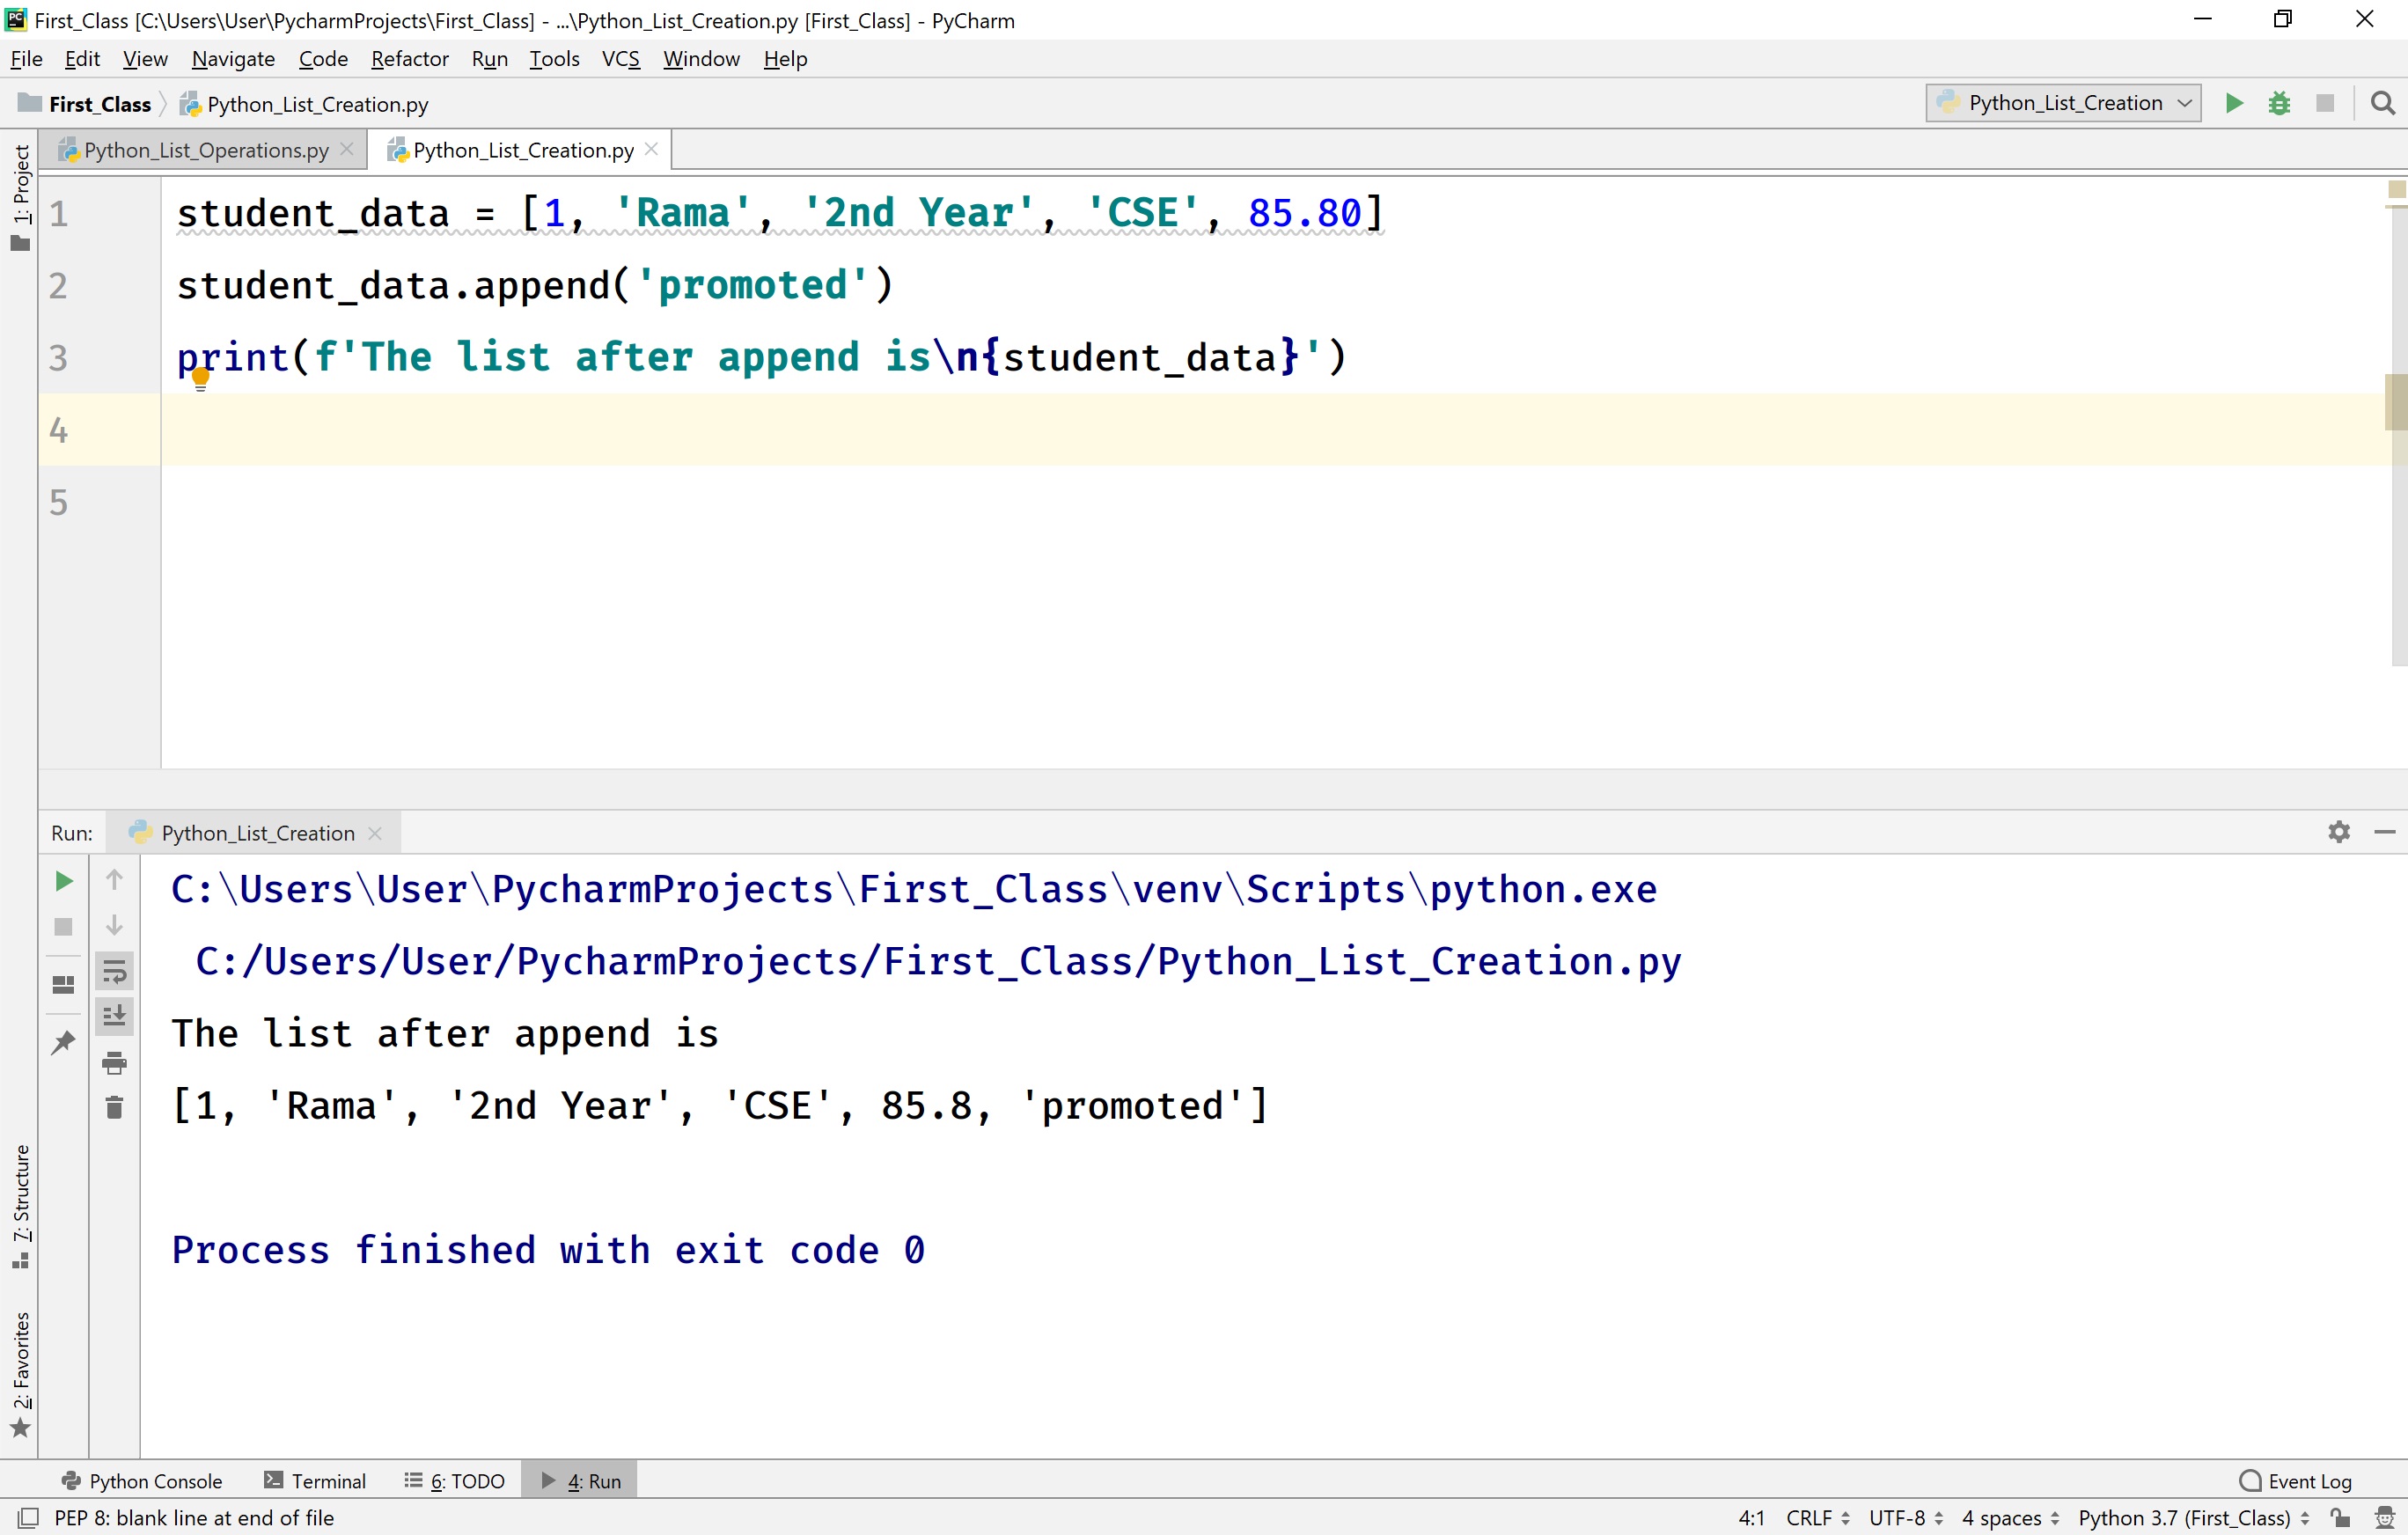Open the Refactor menu
The image size is (2408, 1535).
[409, 58]
